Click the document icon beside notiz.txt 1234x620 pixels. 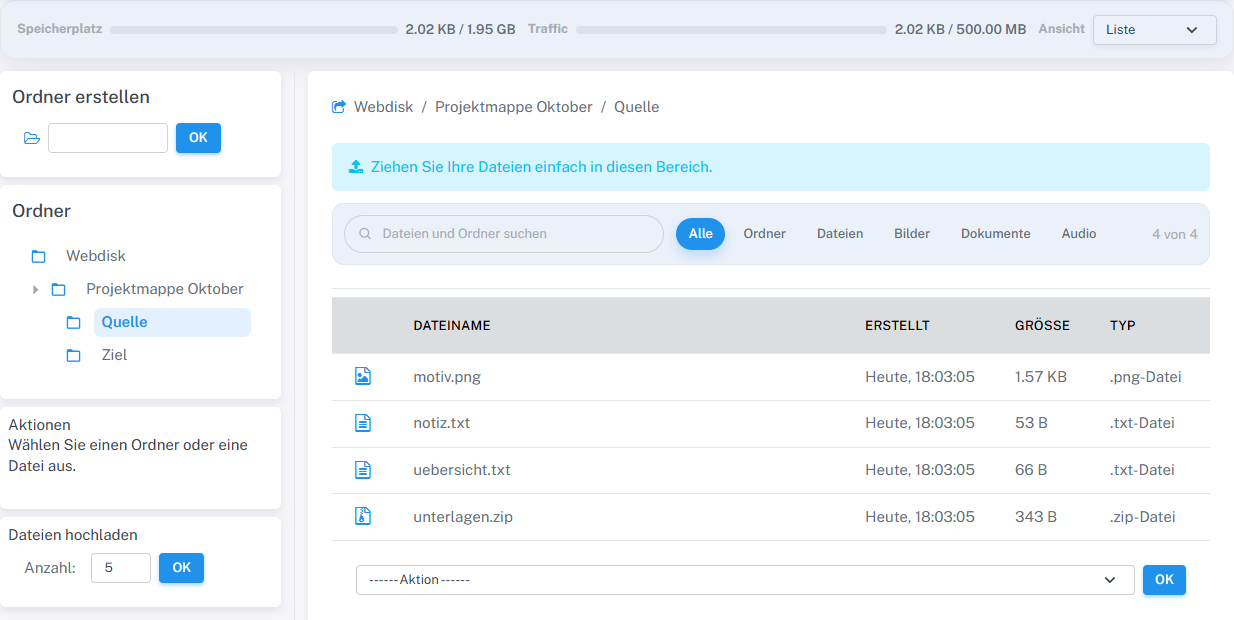pyautogui.click(x=363, y=423)
